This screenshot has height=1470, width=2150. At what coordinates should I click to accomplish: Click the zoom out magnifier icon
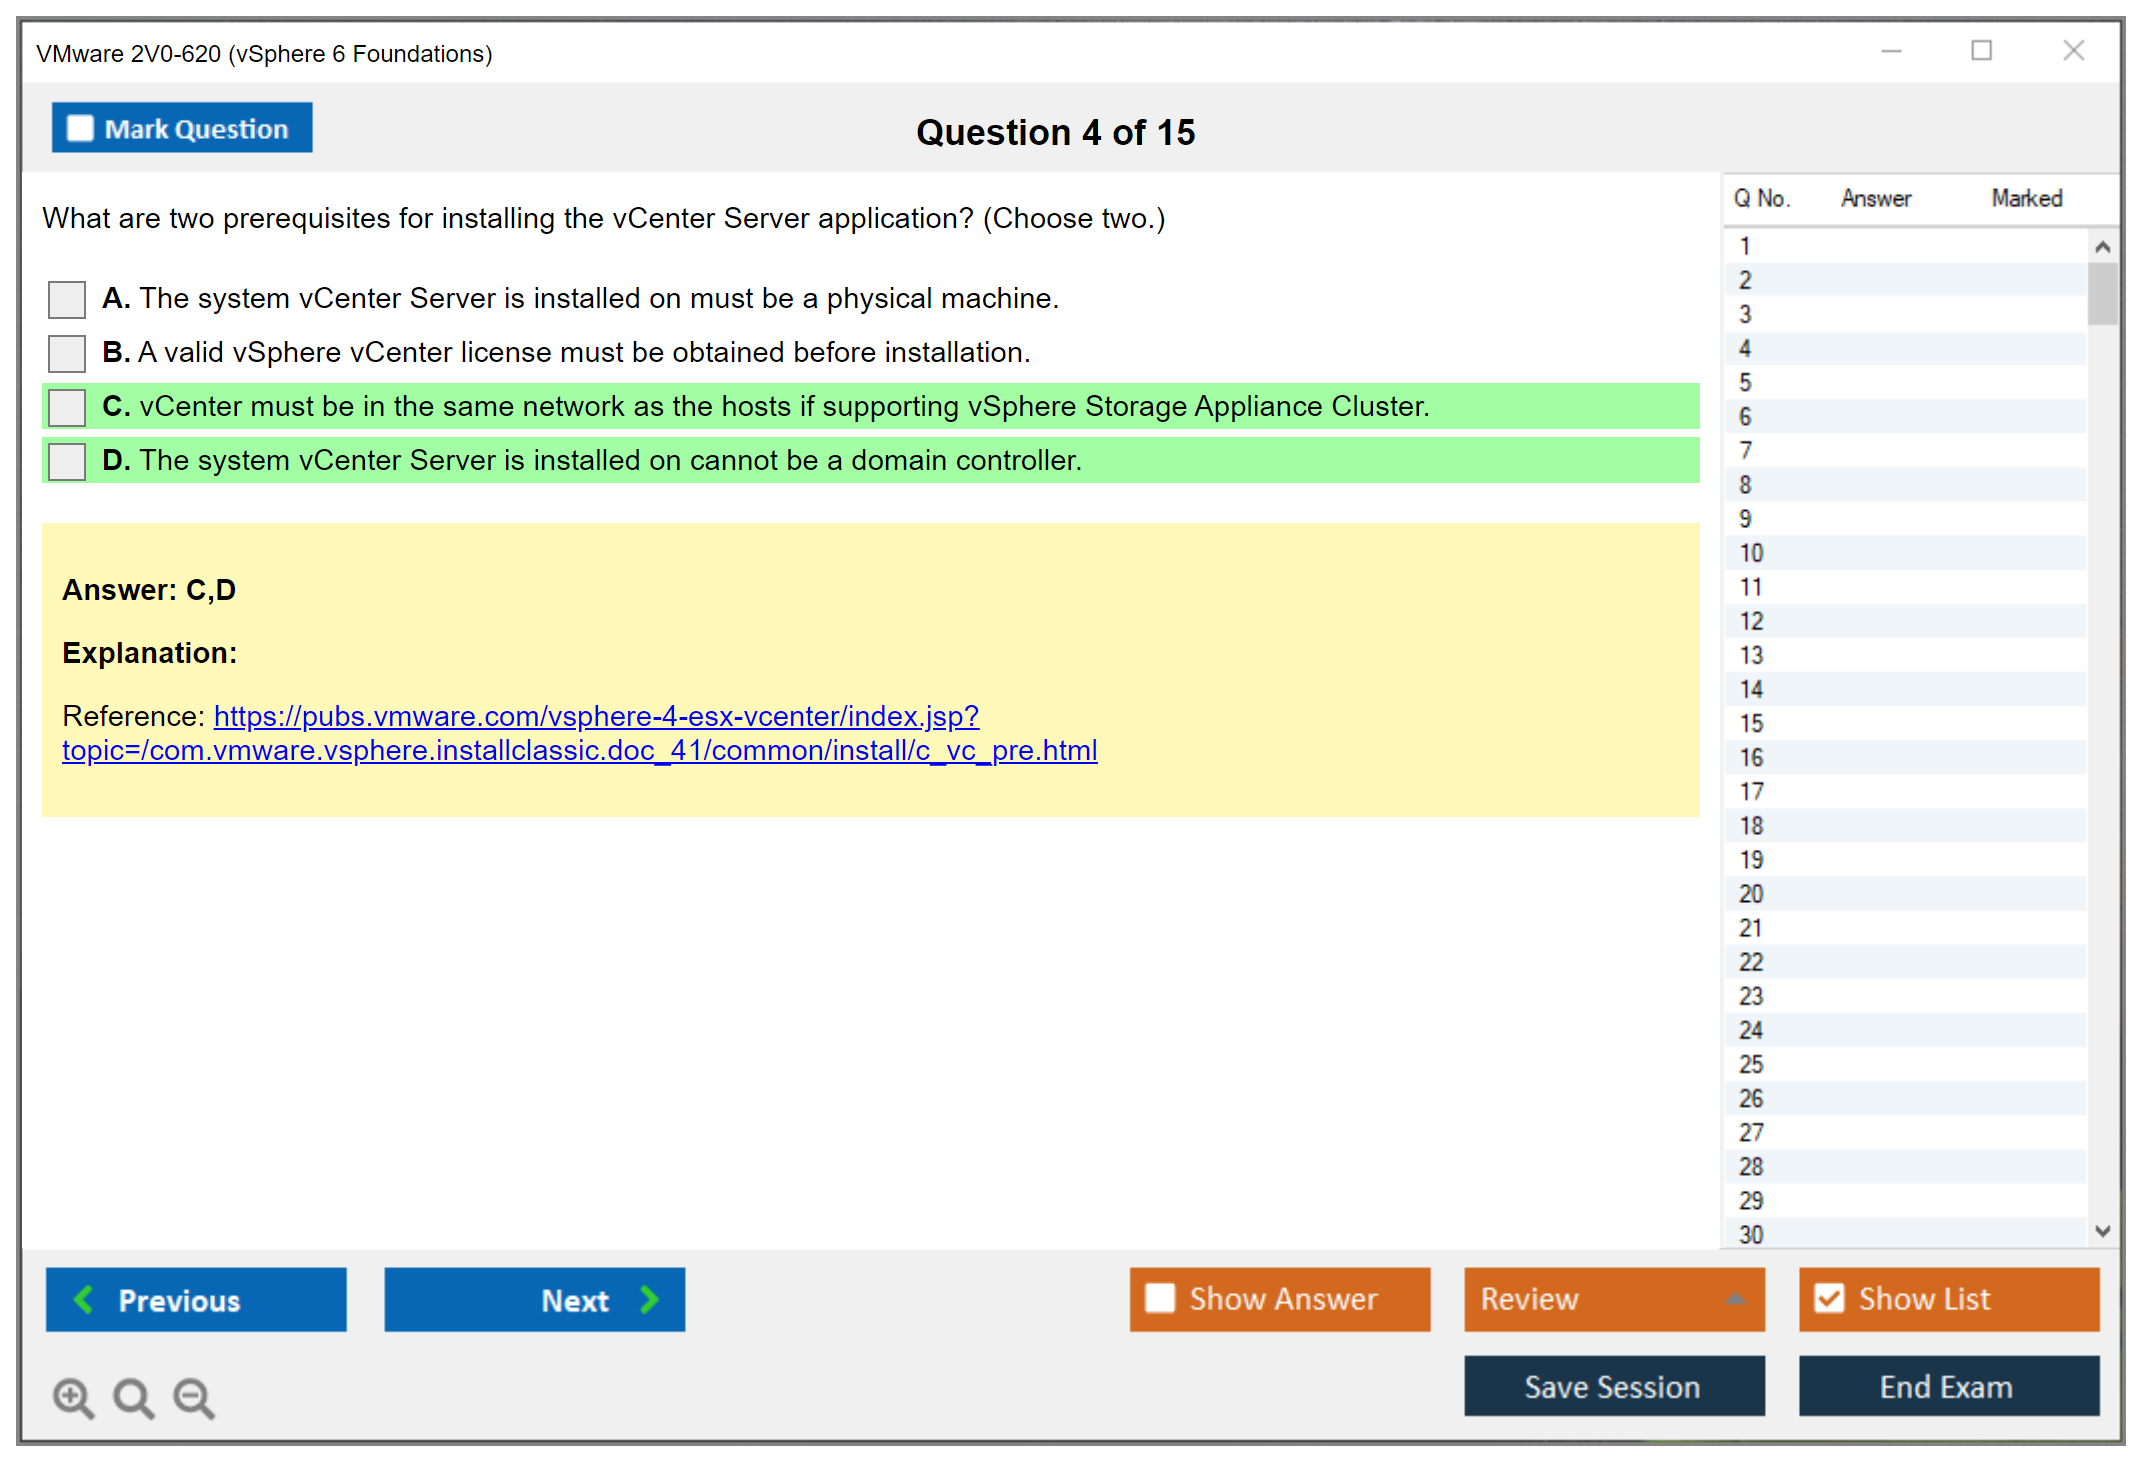point(194,1397)
